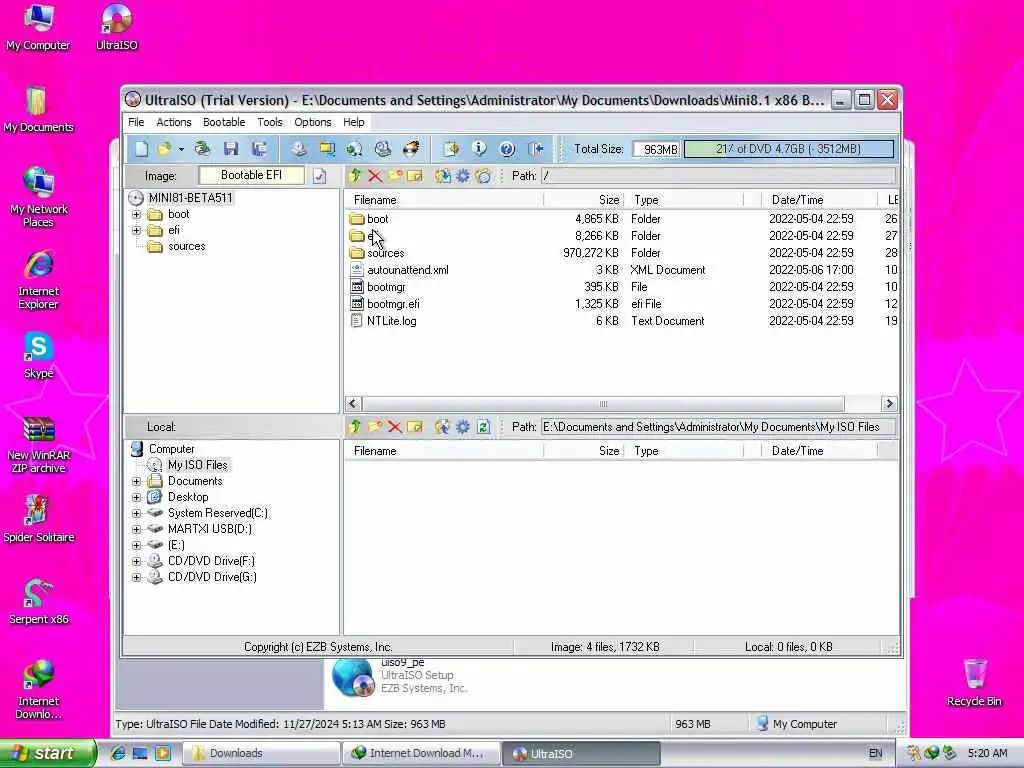1024x768 pixels.
Task: Click the Open CD/DVD toolbar icon
Action: 202,149
